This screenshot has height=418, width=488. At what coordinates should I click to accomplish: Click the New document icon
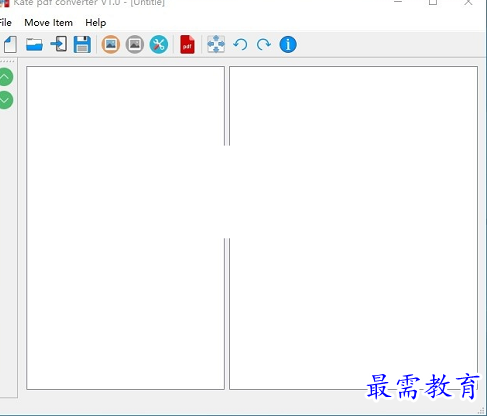(10, 44)
